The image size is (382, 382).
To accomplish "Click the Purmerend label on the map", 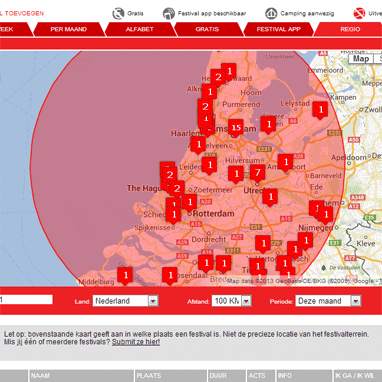I will point(241,105).
